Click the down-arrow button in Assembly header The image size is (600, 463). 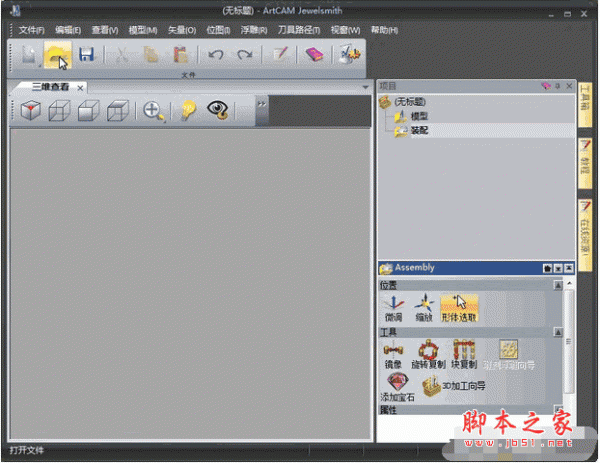pos(558,269)
